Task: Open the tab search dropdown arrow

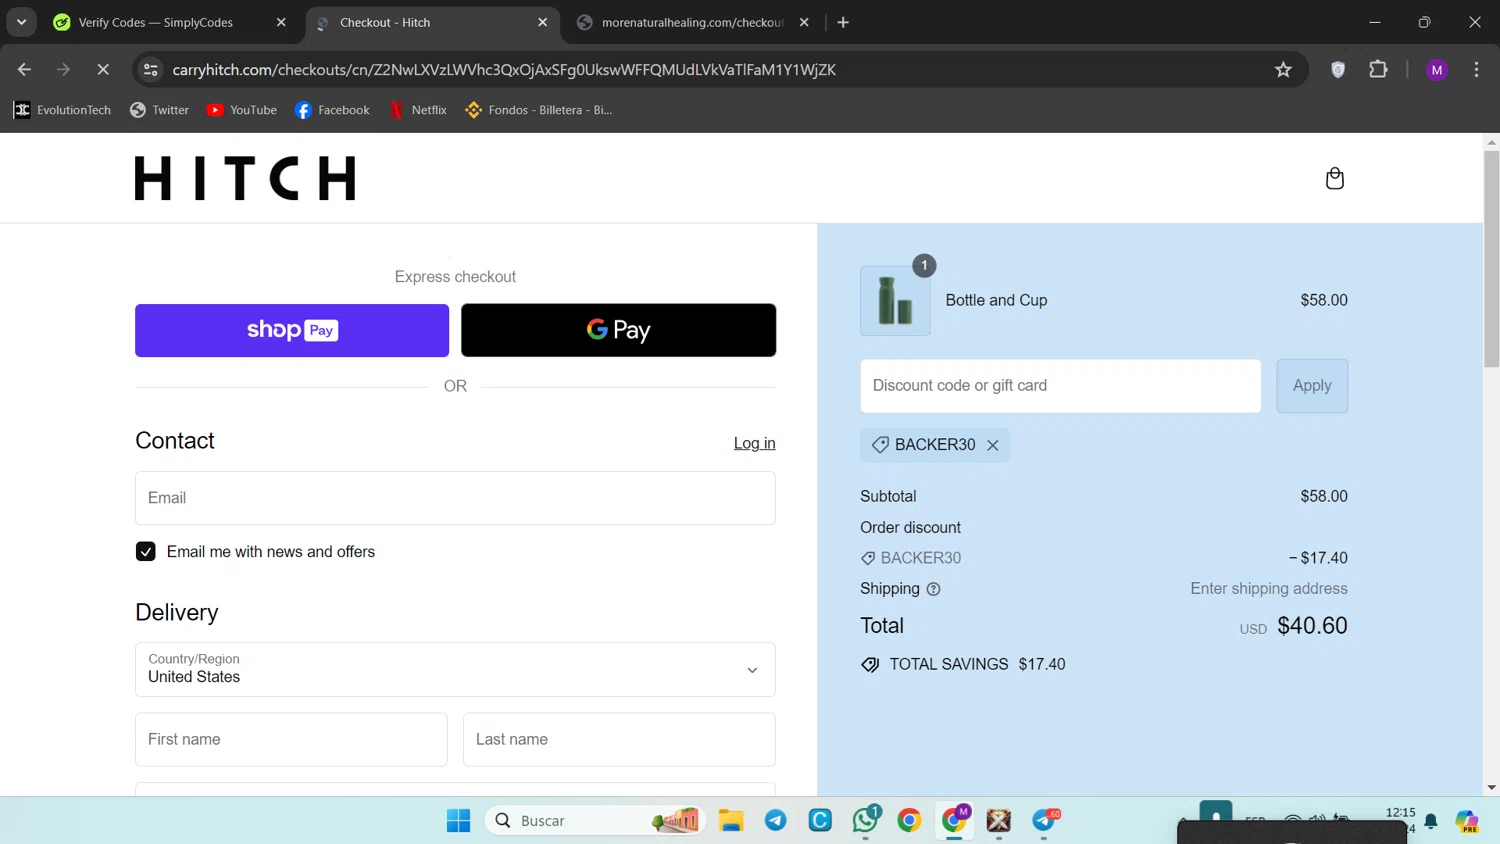Action: coord(21,22)
